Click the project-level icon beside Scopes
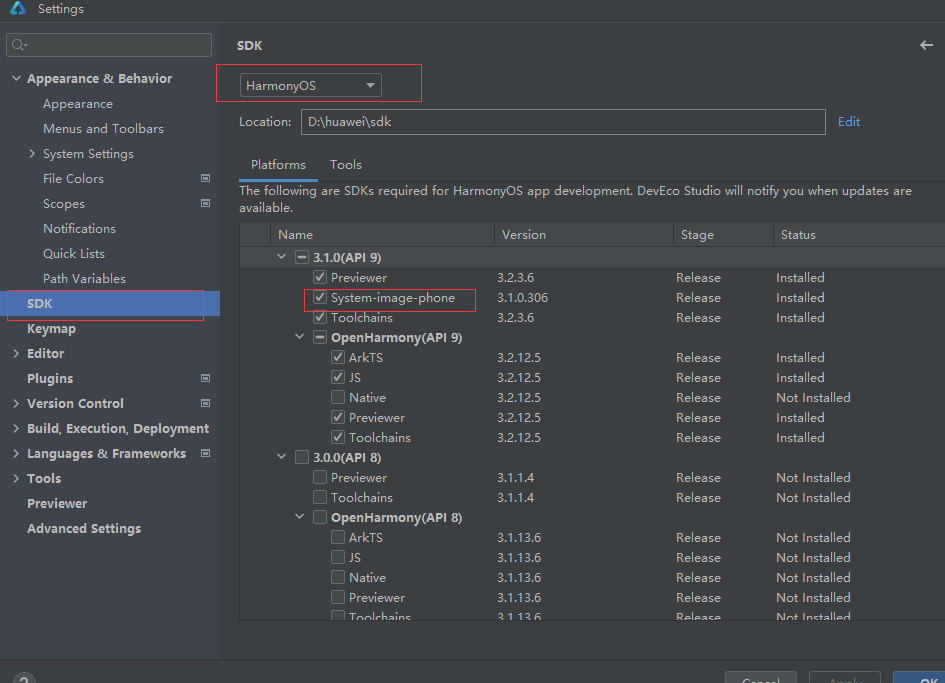 point(206,203)
